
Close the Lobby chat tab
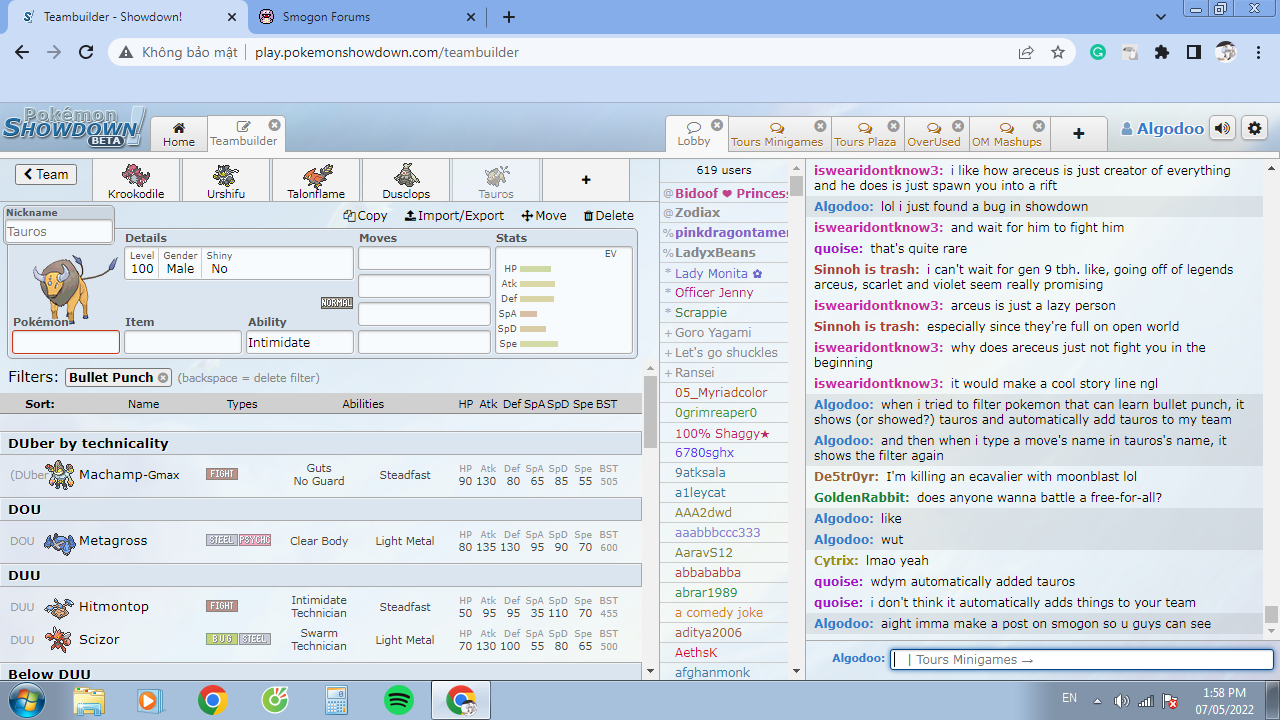click(x=717, y=126)
